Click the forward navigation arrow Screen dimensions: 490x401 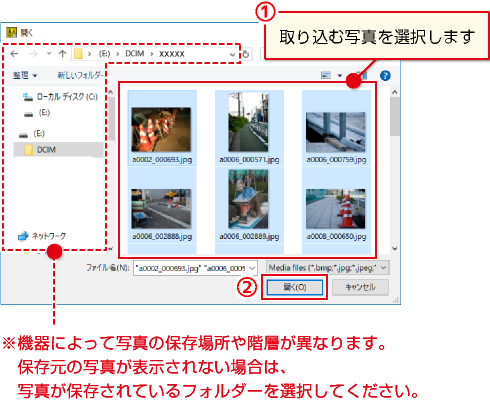coord(33,54)
